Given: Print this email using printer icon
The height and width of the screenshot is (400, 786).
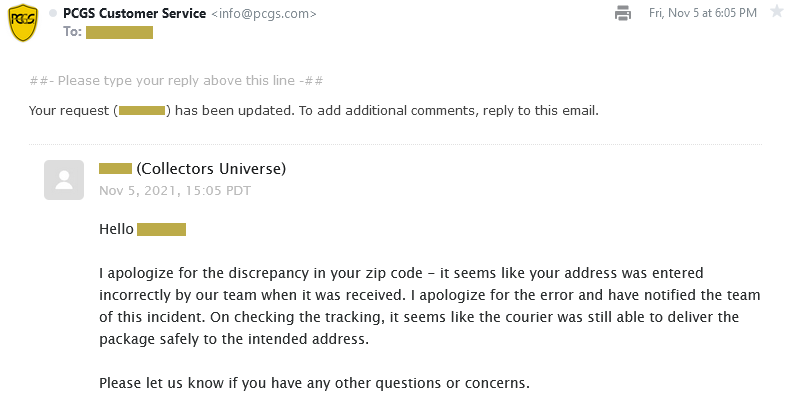Looking at the screenshot, I should point(623,13).
